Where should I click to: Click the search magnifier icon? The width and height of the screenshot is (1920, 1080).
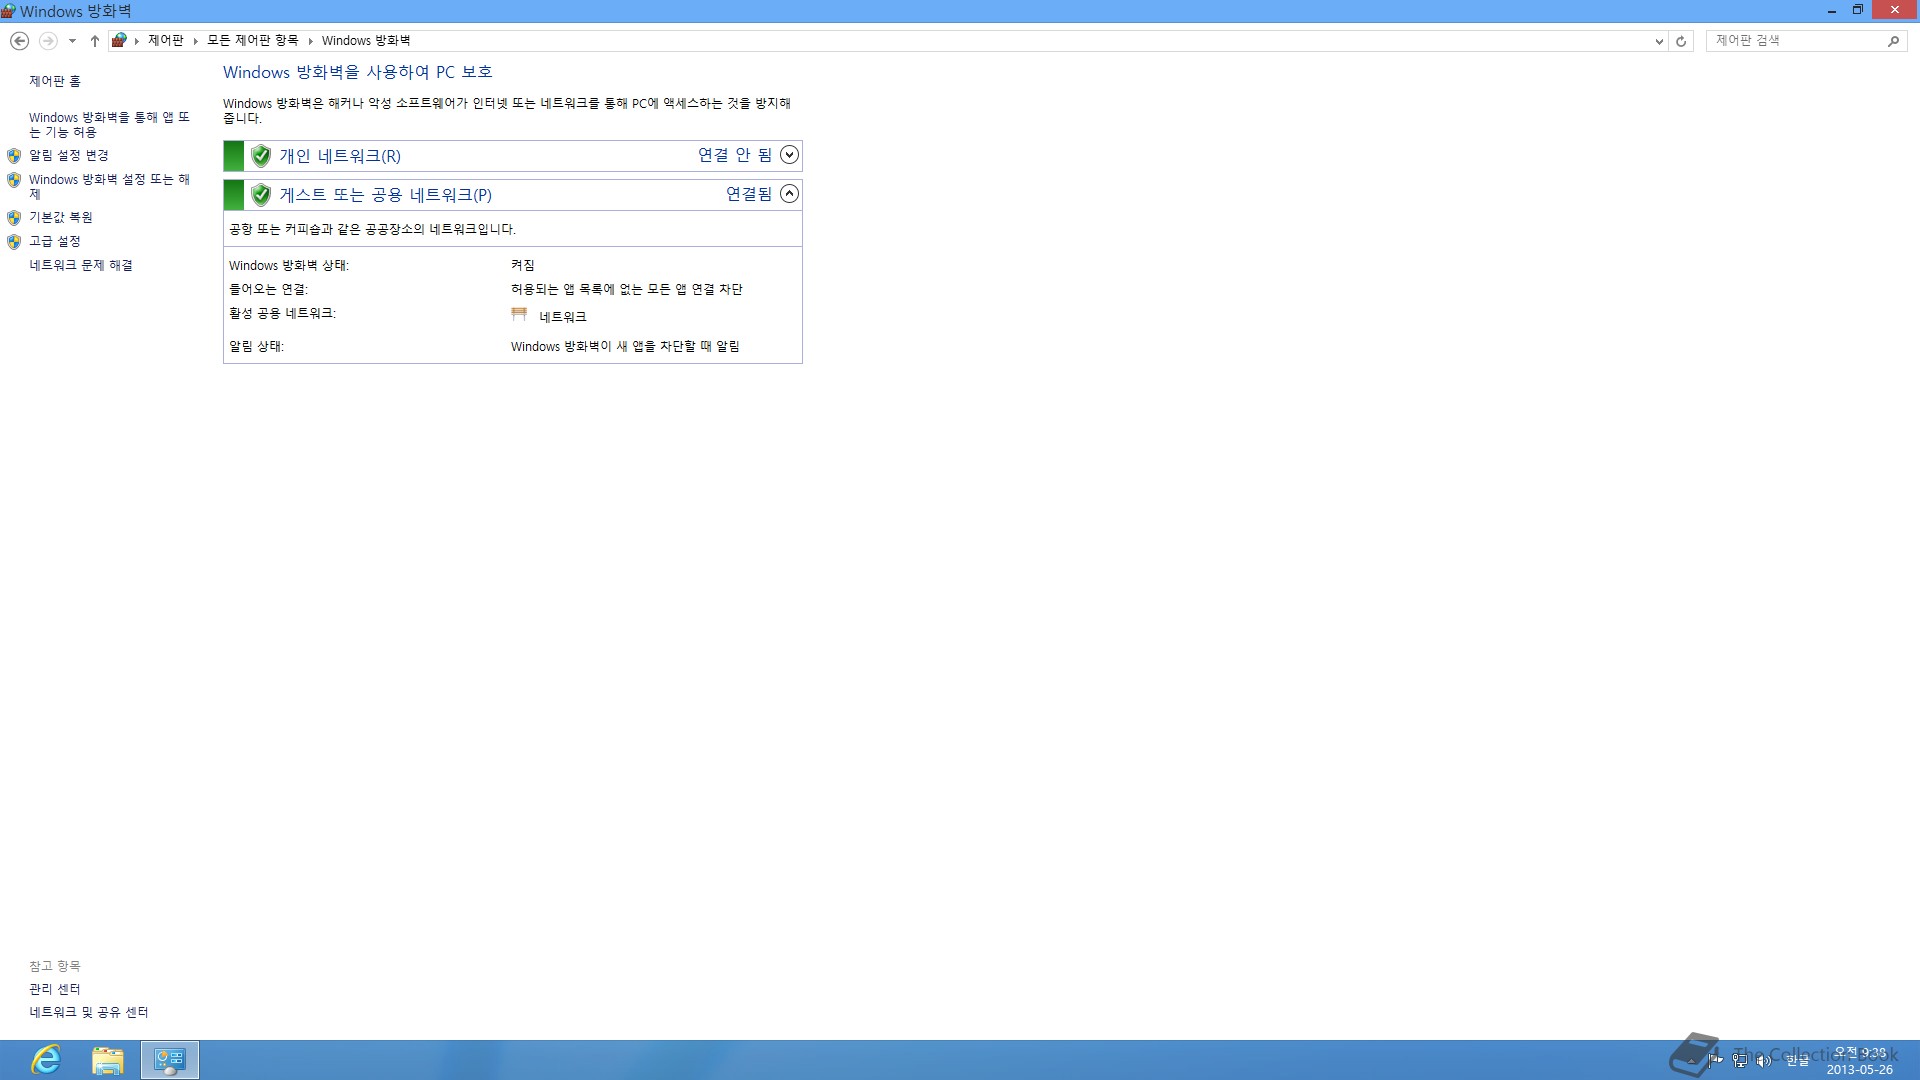[1893, 41]
